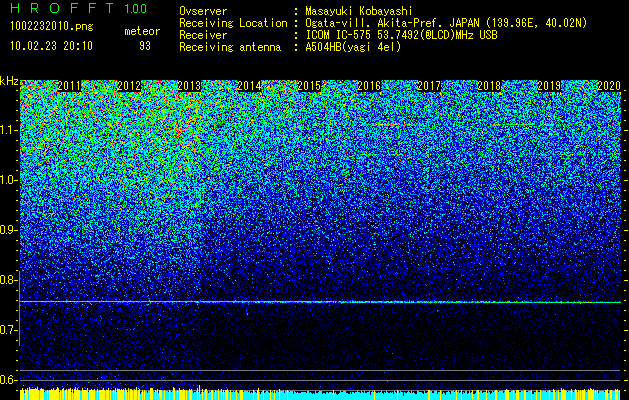Click the yellow and cyan signal level strip at the bottom
Image resolution: width=629 pixels, height=400 pixels.
click(x=320, y=394)
